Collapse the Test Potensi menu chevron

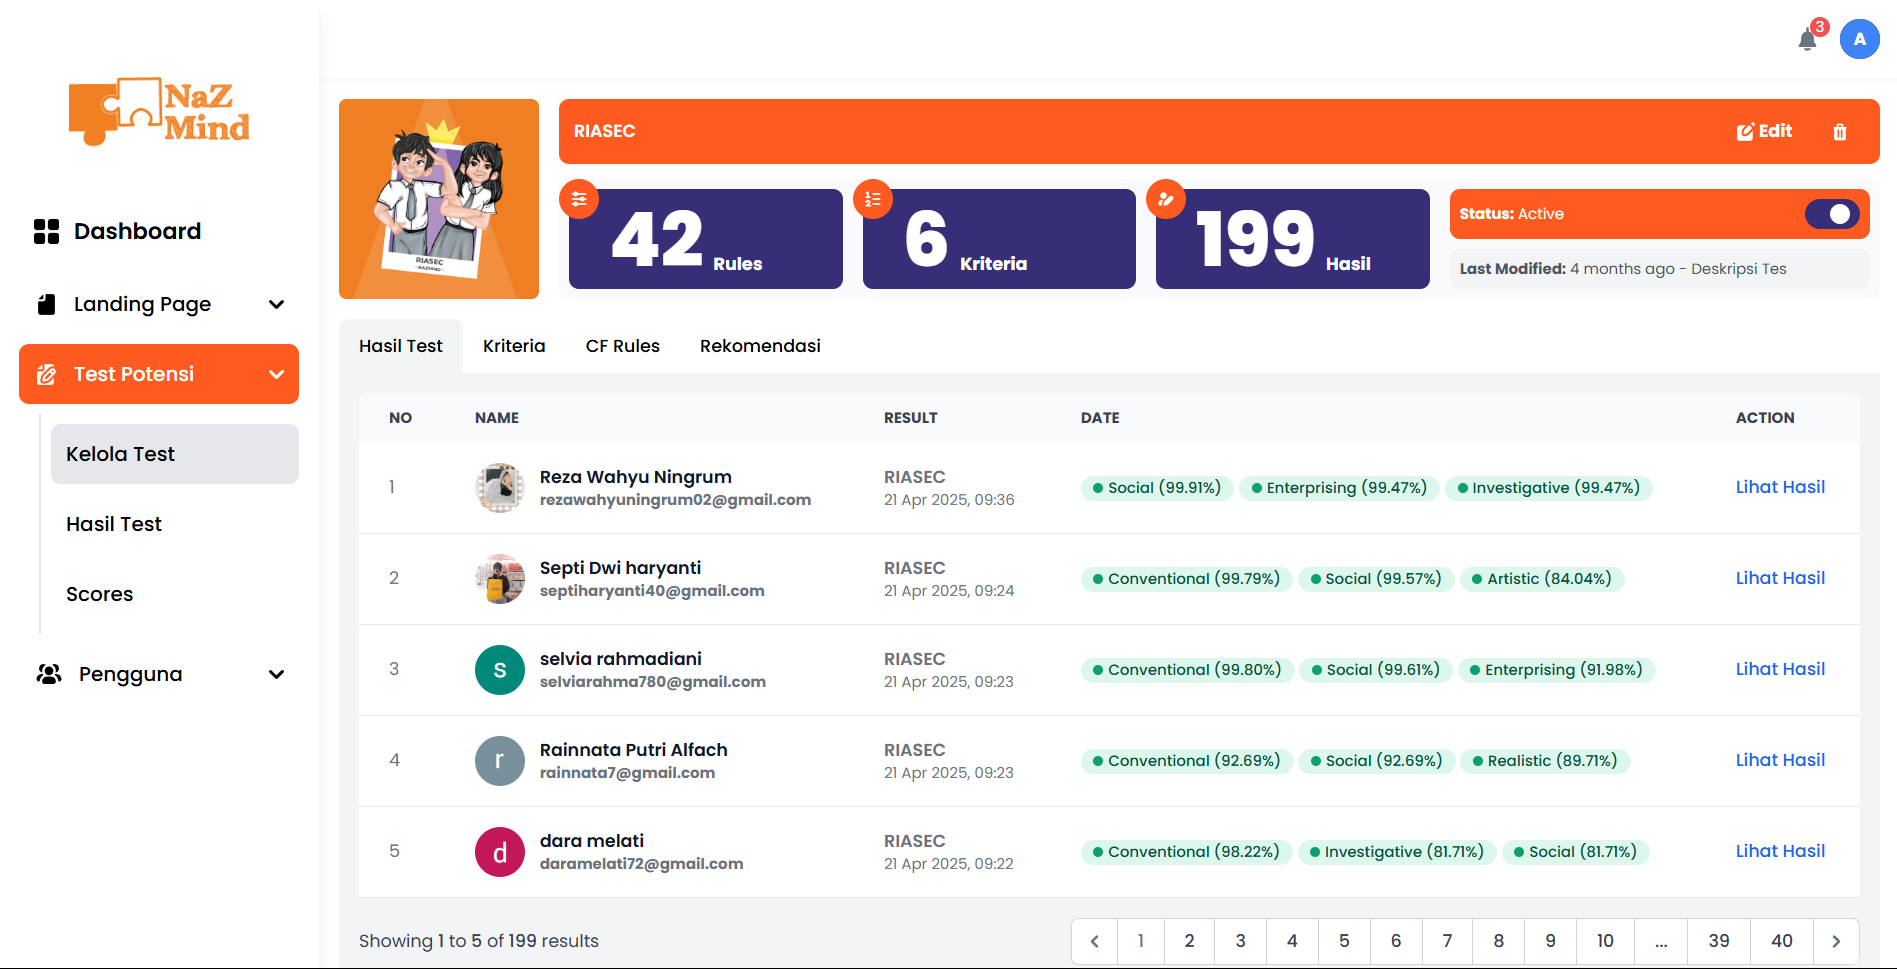tap(277, 375)
